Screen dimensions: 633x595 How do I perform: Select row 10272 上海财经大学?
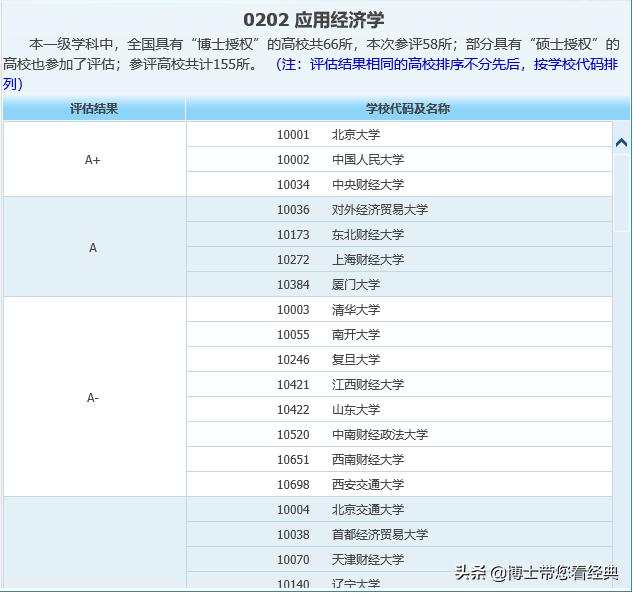pyautogui.click(x=399, y=260)
